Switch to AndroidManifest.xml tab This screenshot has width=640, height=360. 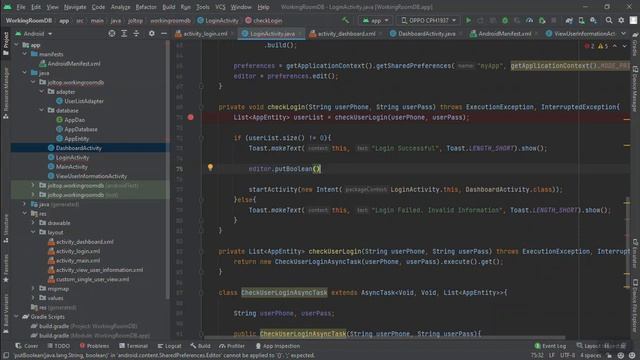point(504,34)
